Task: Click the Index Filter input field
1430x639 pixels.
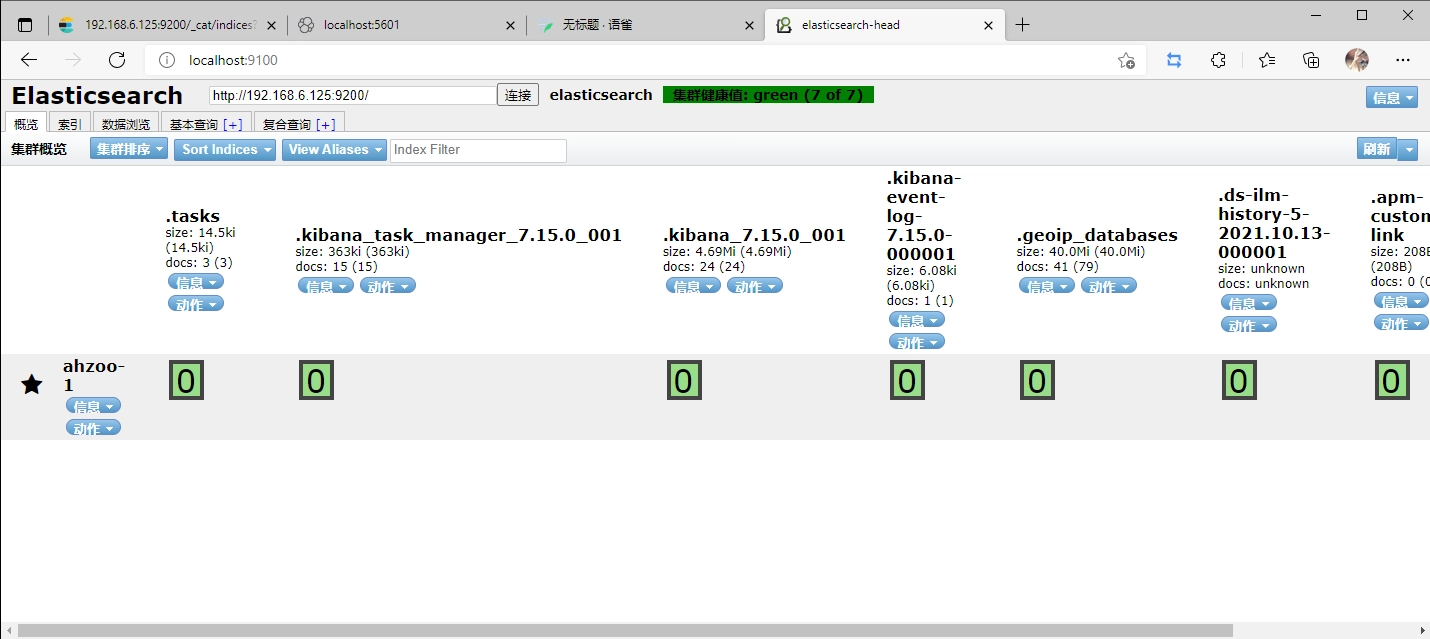Action: click(478, 150)
